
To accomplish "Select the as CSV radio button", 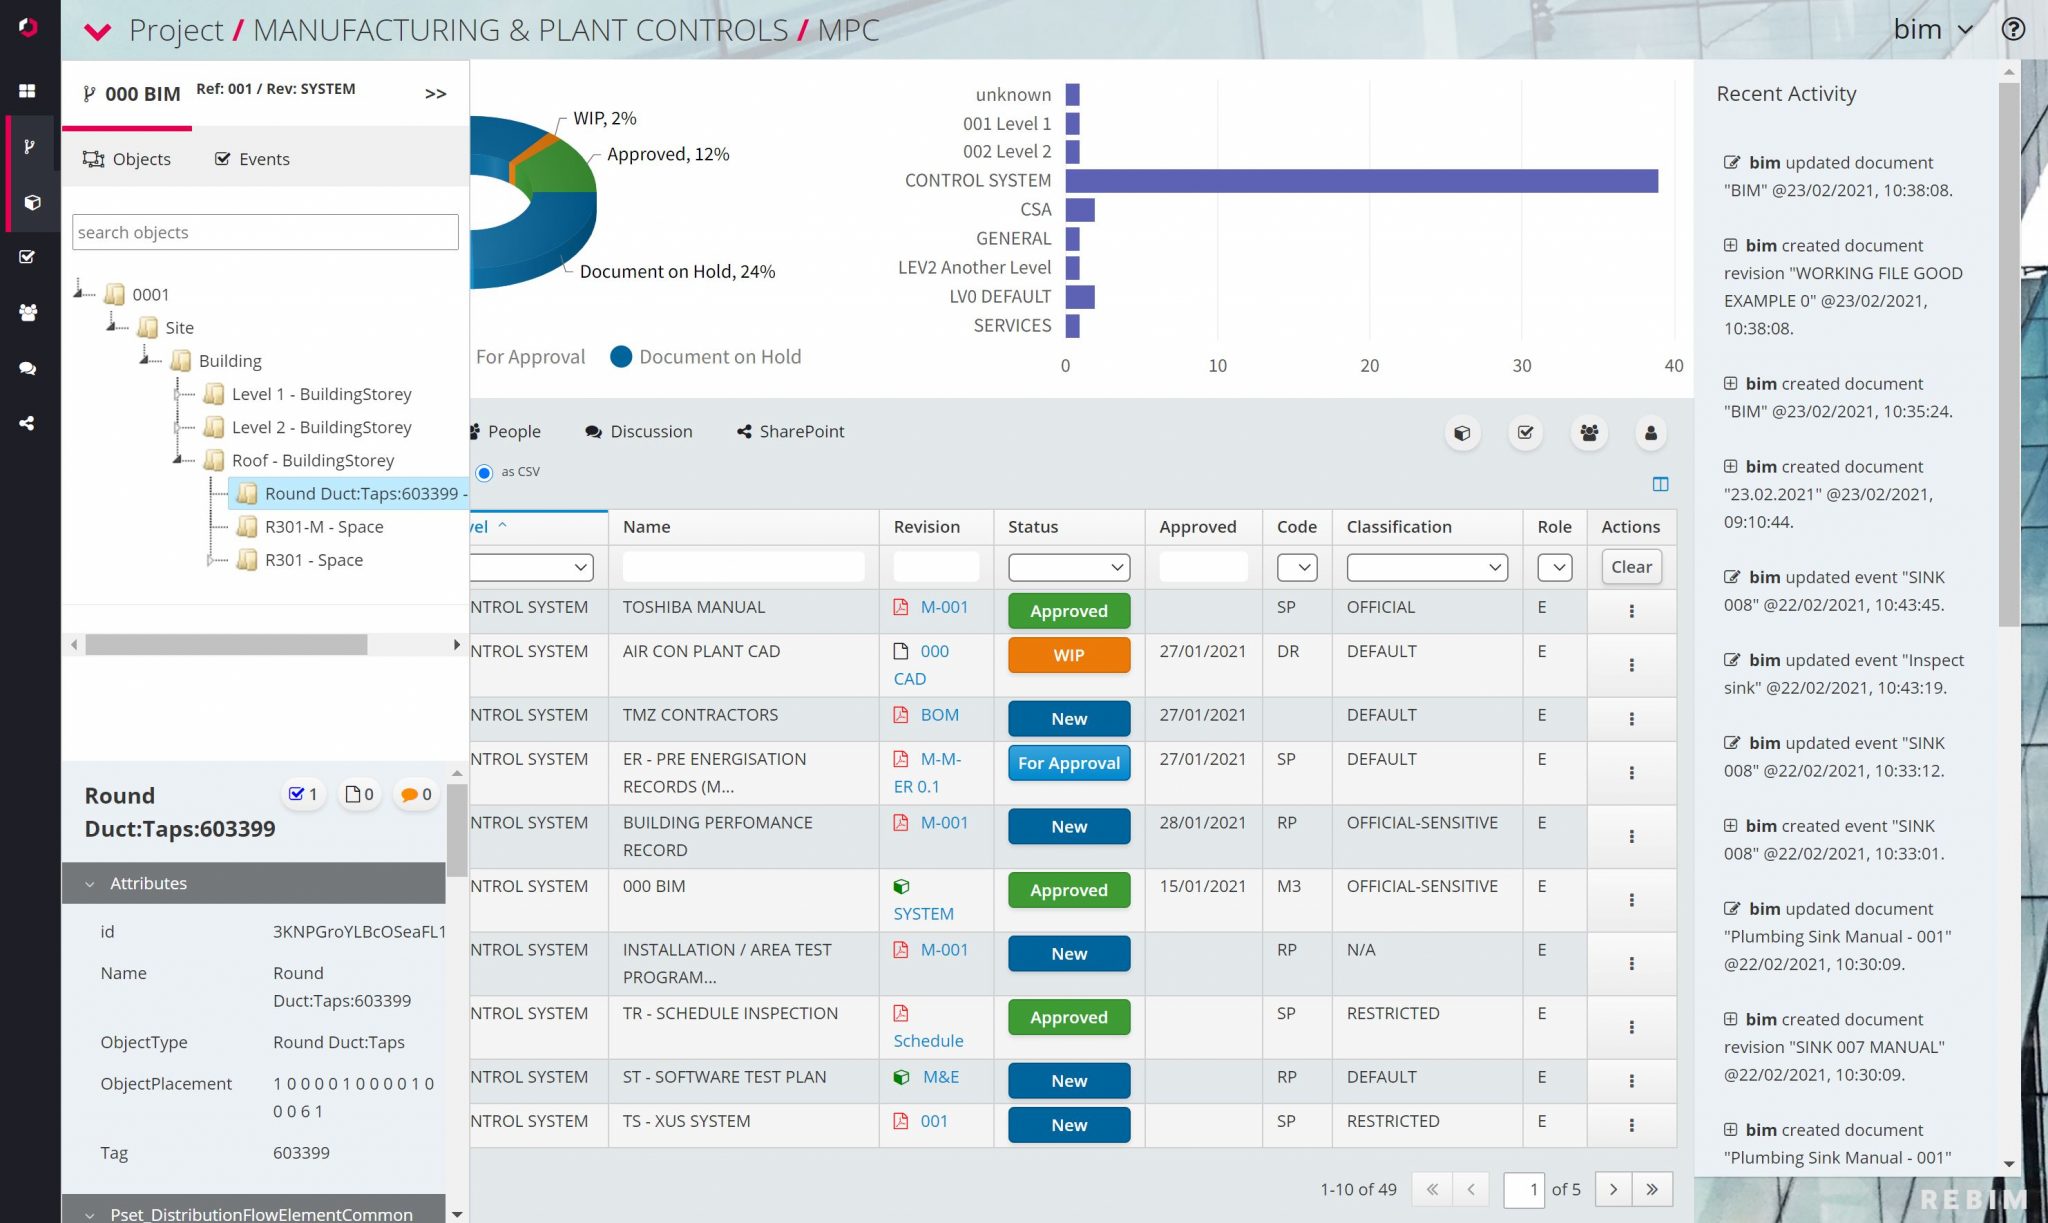I will pos(484,472).
